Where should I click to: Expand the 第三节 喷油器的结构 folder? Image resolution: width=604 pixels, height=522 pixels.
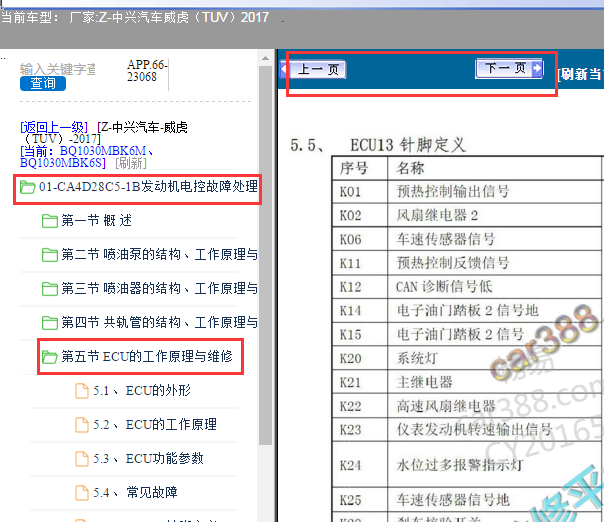[159, 288]
